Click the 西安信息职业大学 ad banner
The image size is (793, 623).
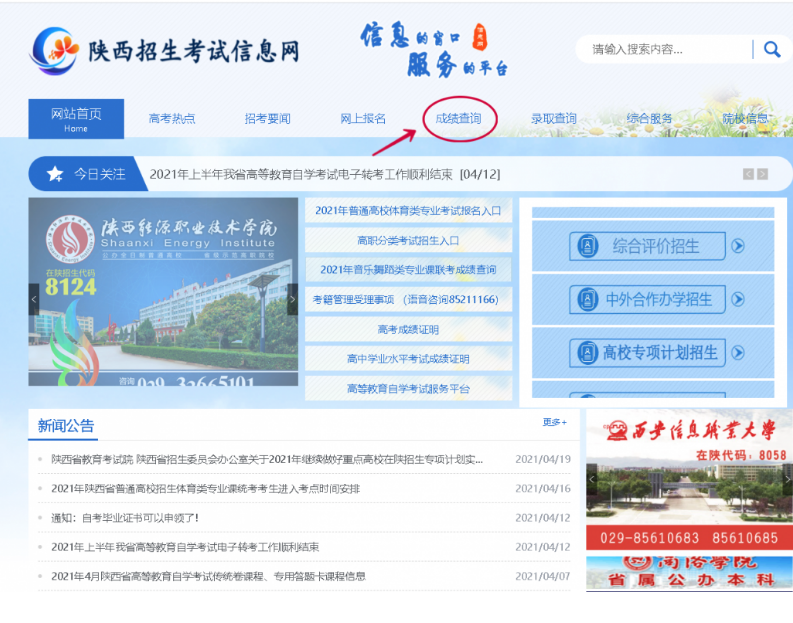point(689,478)
